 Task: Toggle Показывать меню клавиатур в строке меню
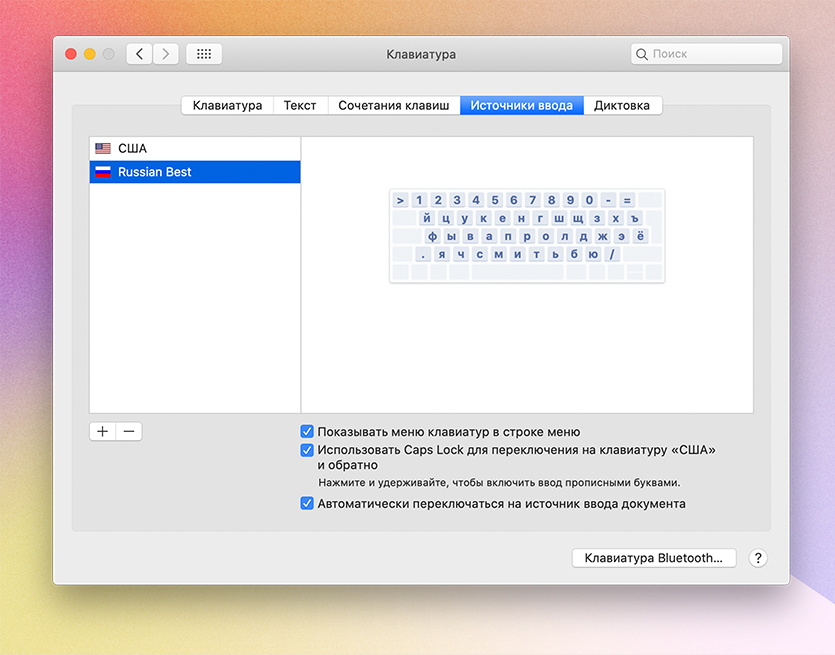click(308, 432)
